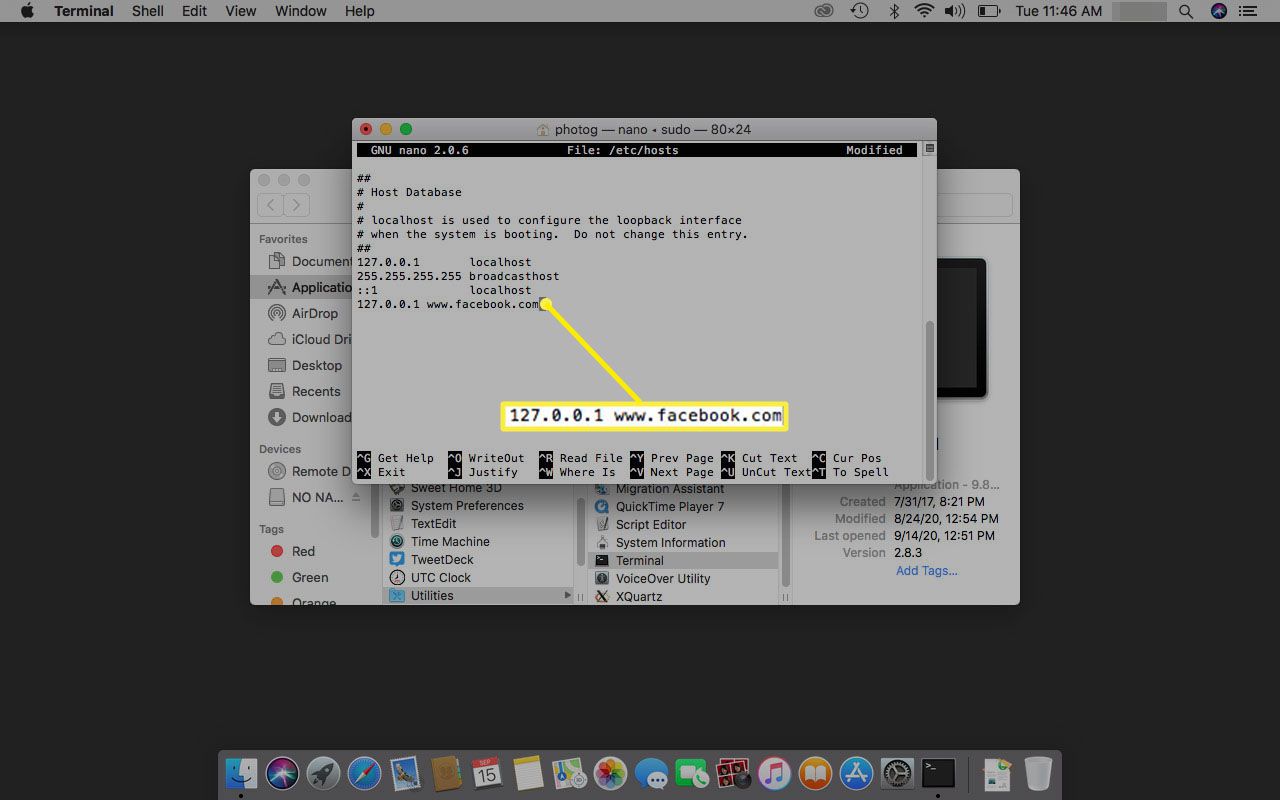Open Finder from the Dock
The image size is (1280, 800).
pyautogui.click(x=241, y=773)
